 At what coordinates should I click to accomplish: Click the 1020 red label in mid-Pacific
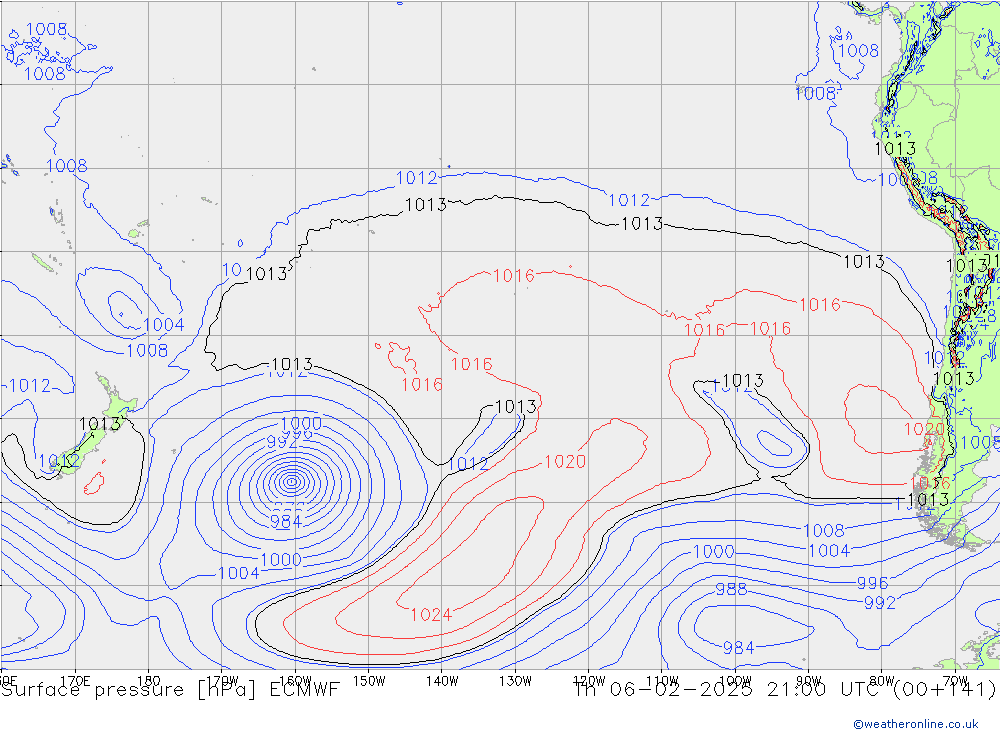[564, 461]
